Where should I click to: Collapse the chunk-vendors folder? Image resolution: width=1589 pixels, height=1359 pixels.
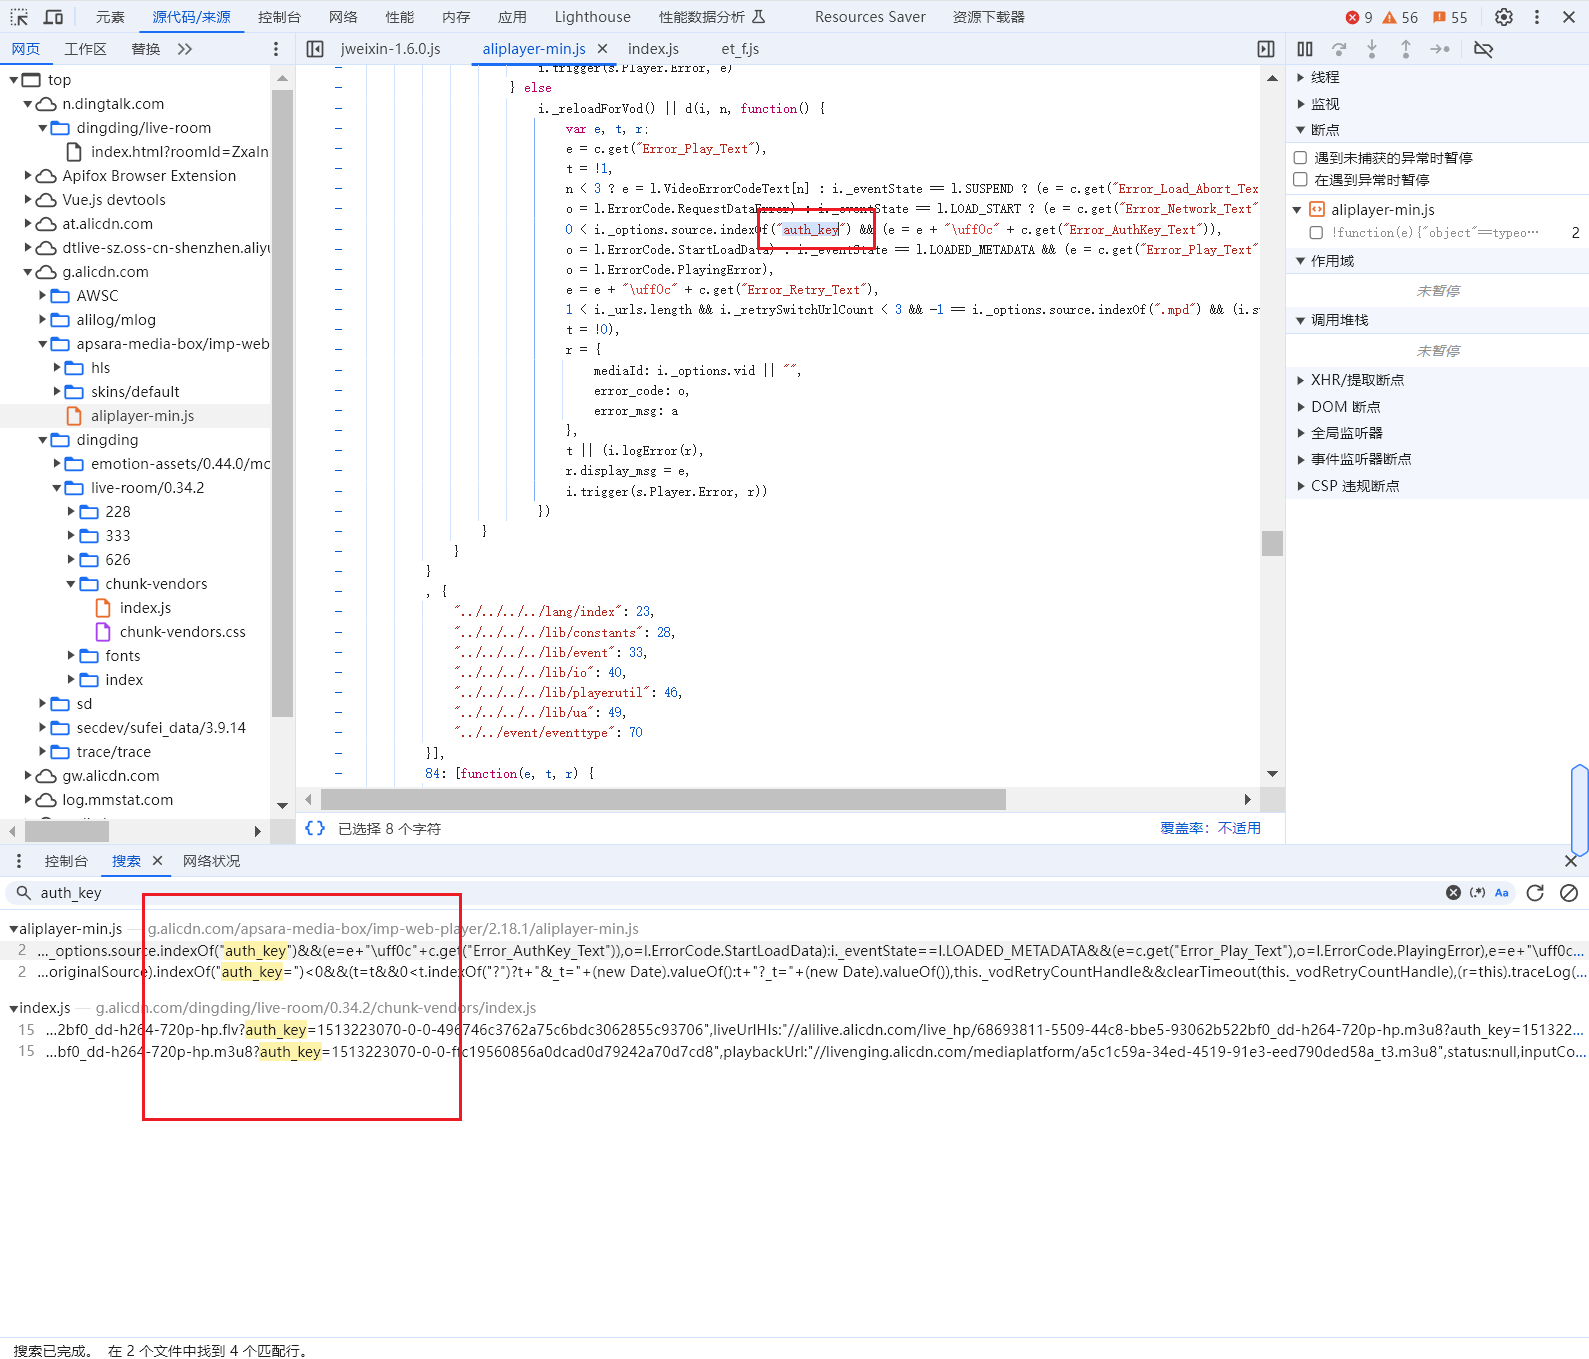click(x=71, y=584)
